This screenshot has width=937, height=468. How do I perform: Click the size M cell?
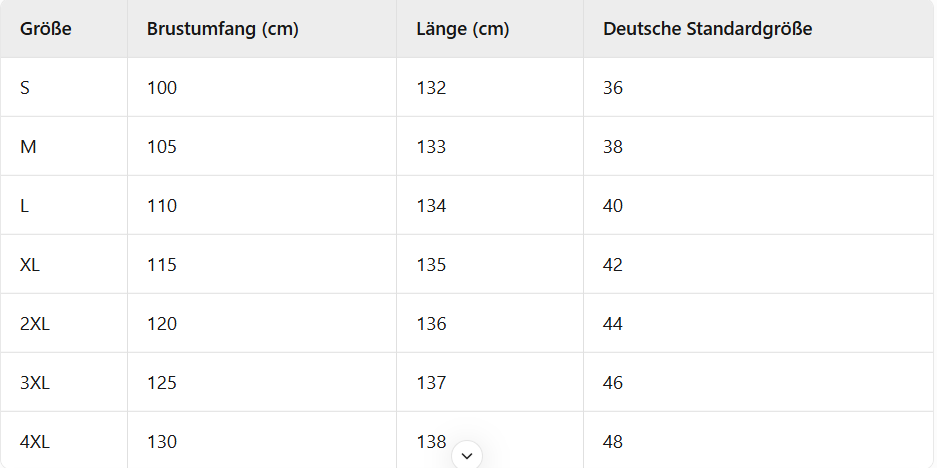(28, 147)
